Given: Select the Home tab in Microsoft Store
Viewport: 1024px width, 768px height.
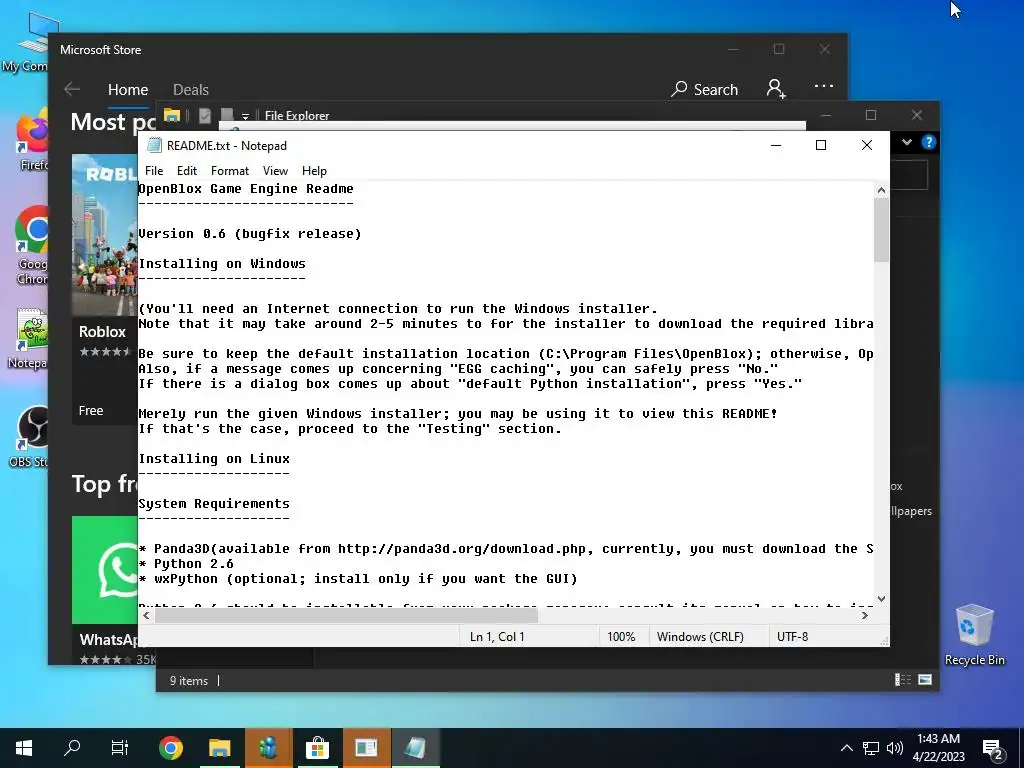Looking at the screenshot, I should (128, 89).
